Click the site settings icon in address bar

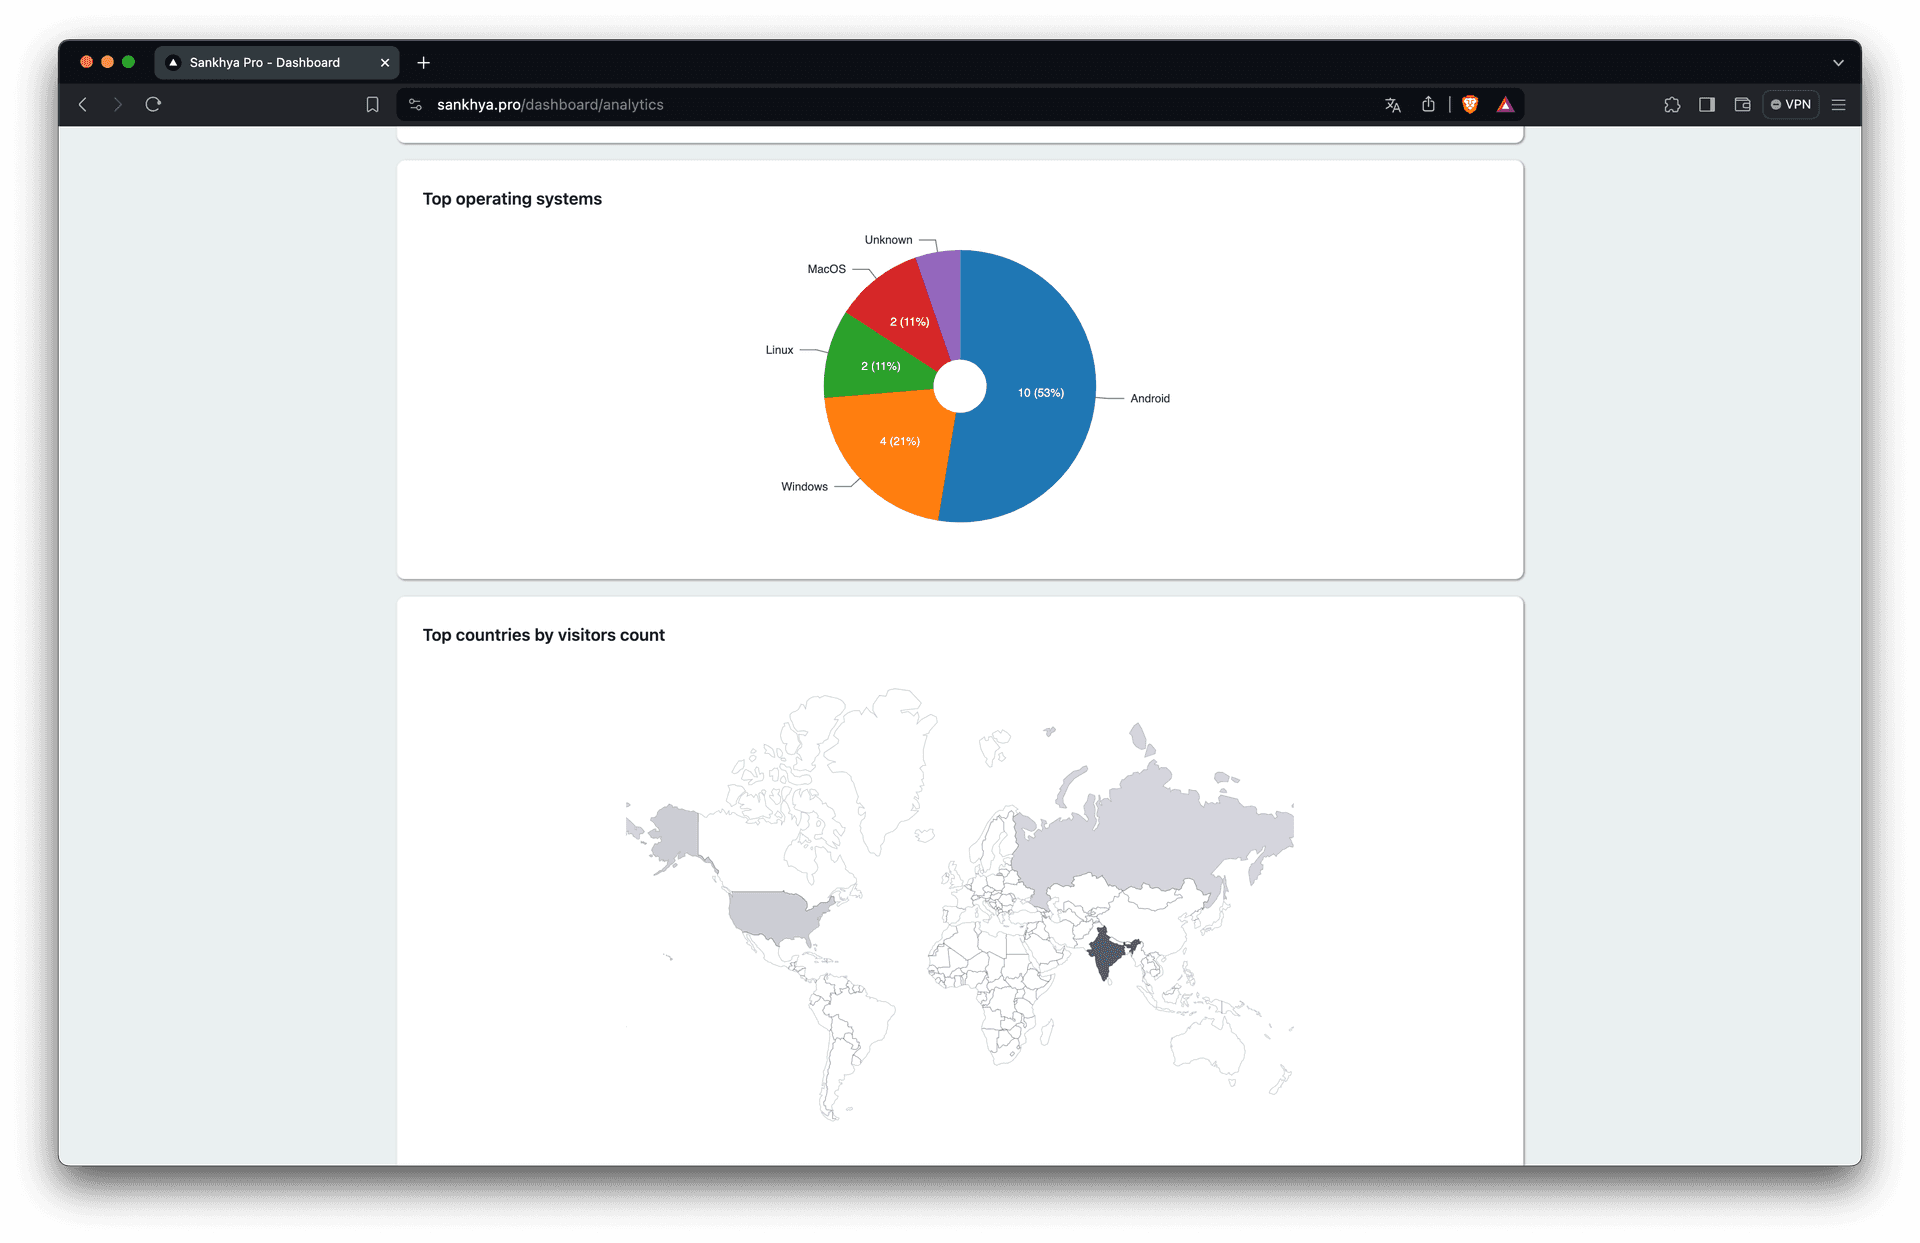(x=416, y=105)
